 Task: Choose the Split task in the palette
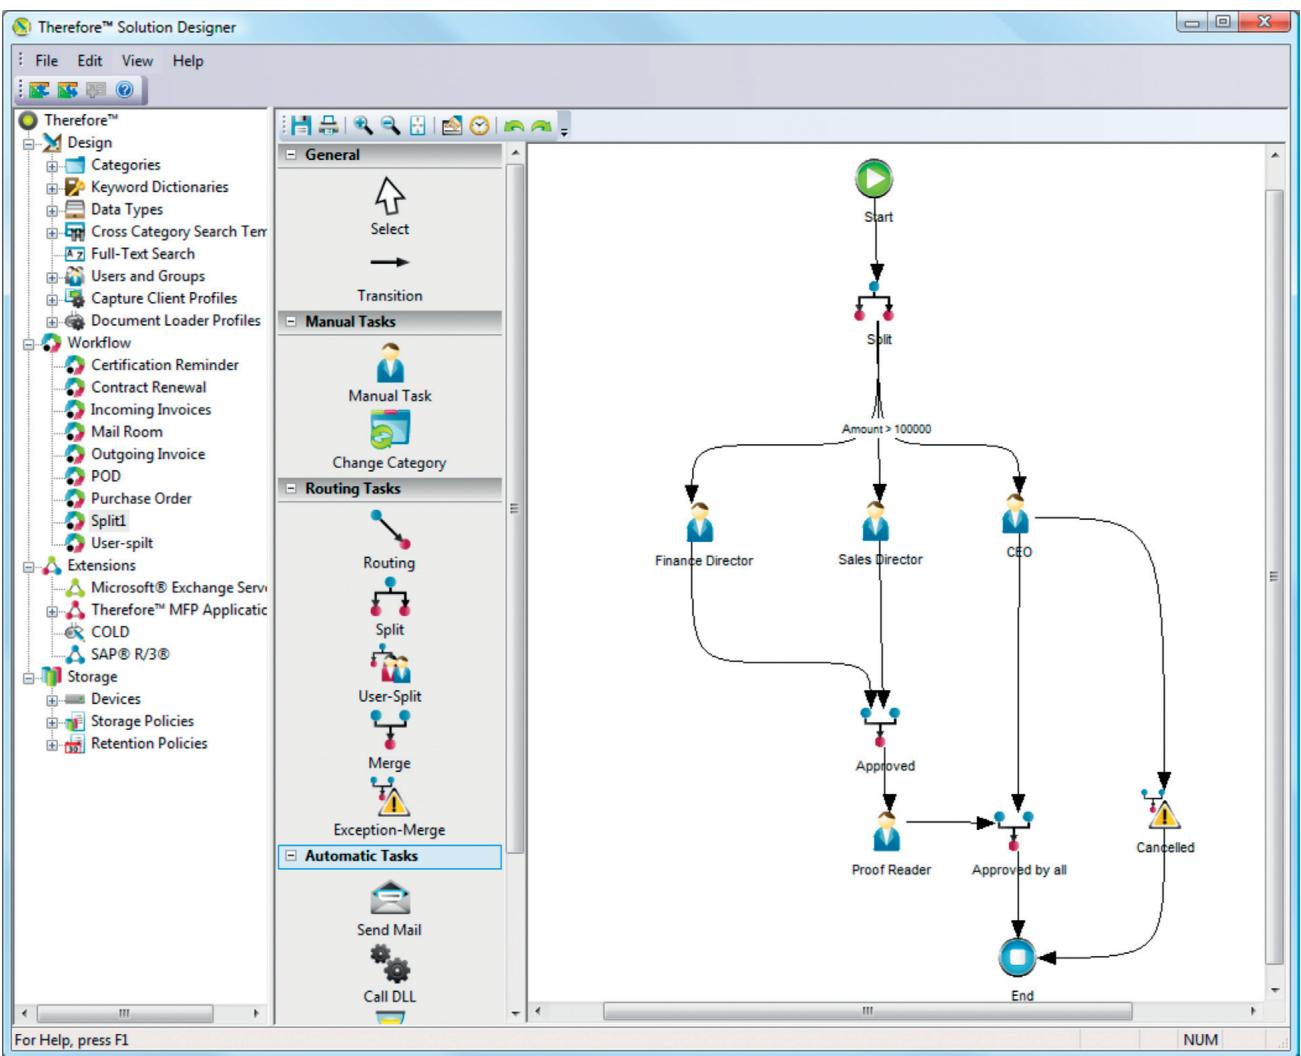[390, 607]
